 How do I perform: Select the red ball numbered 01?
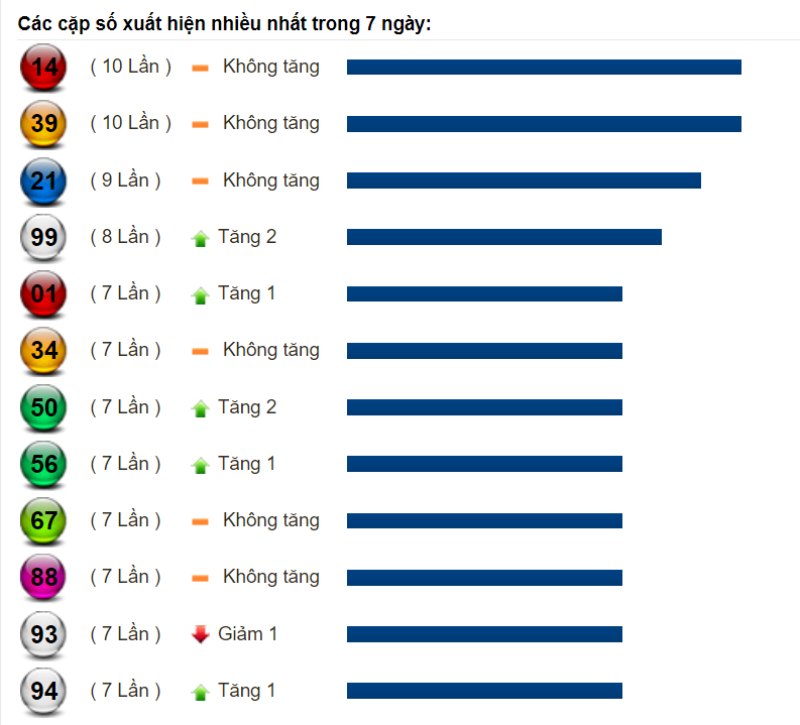click(x=43, y=293)
